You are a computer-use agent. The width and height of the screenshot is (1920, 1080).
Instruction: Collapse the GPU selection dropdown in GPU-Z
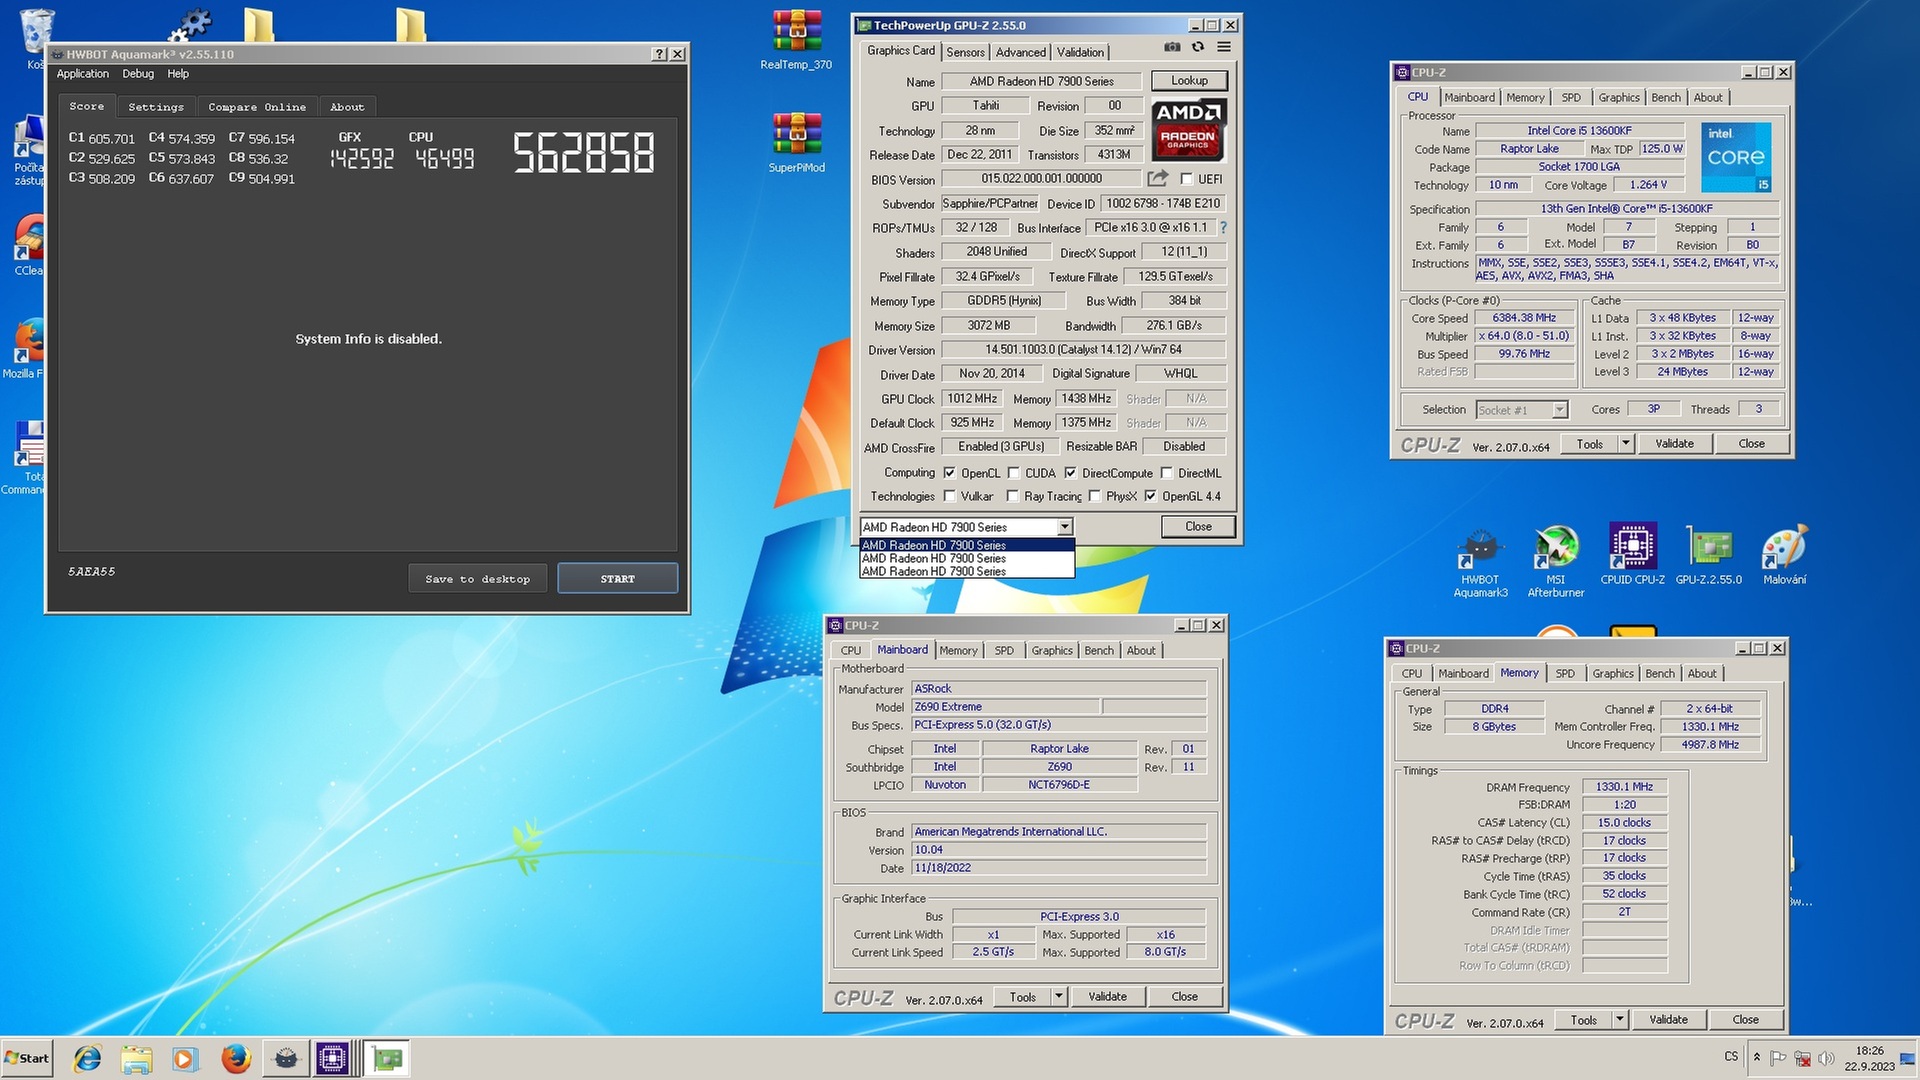click(1065, 527)
